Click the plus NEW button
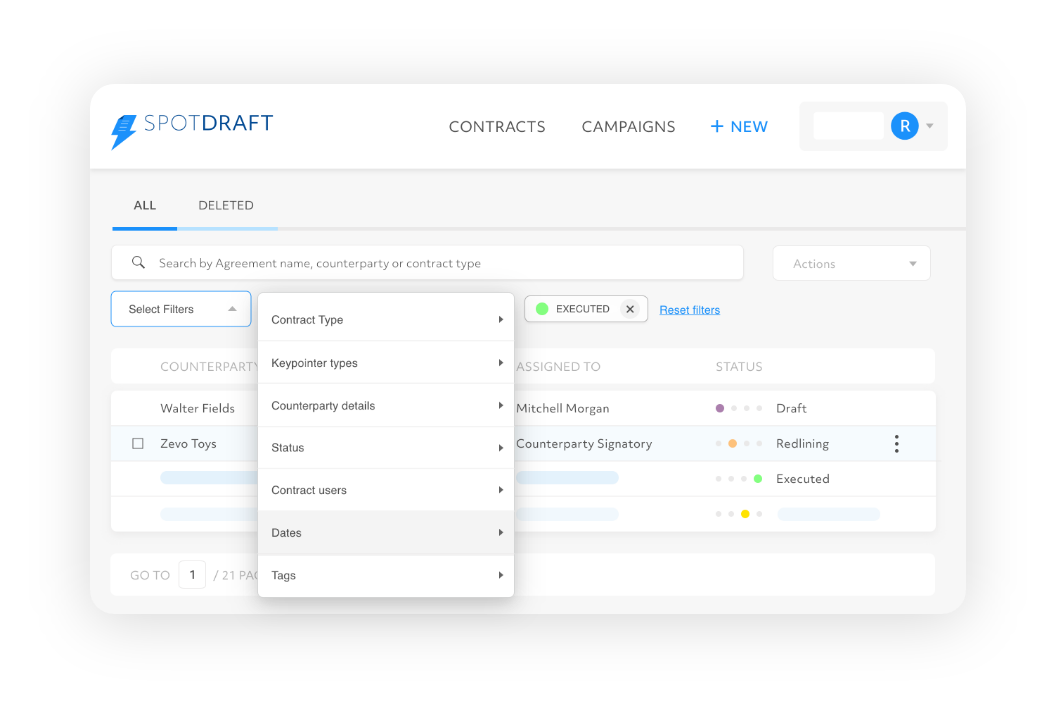1056x710 pixels. (739, 127)
